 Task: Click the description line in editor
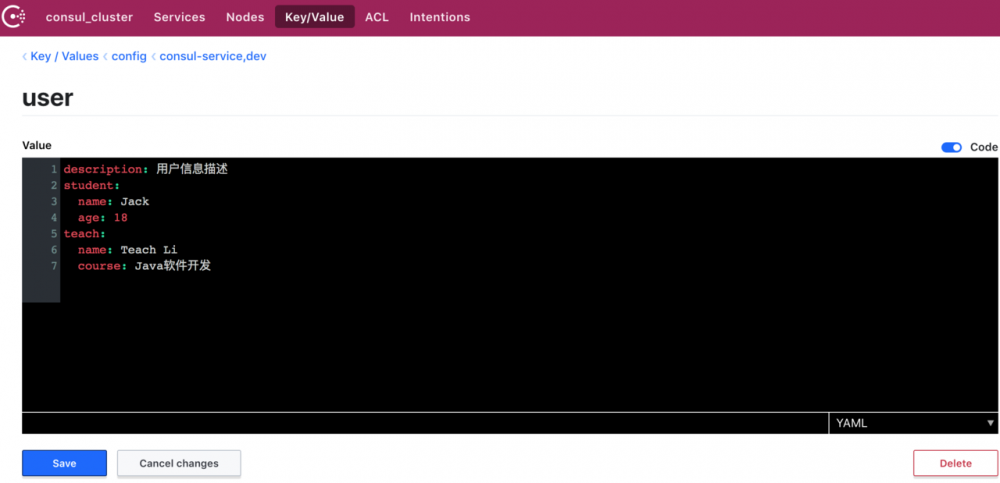tap(146, 170)
